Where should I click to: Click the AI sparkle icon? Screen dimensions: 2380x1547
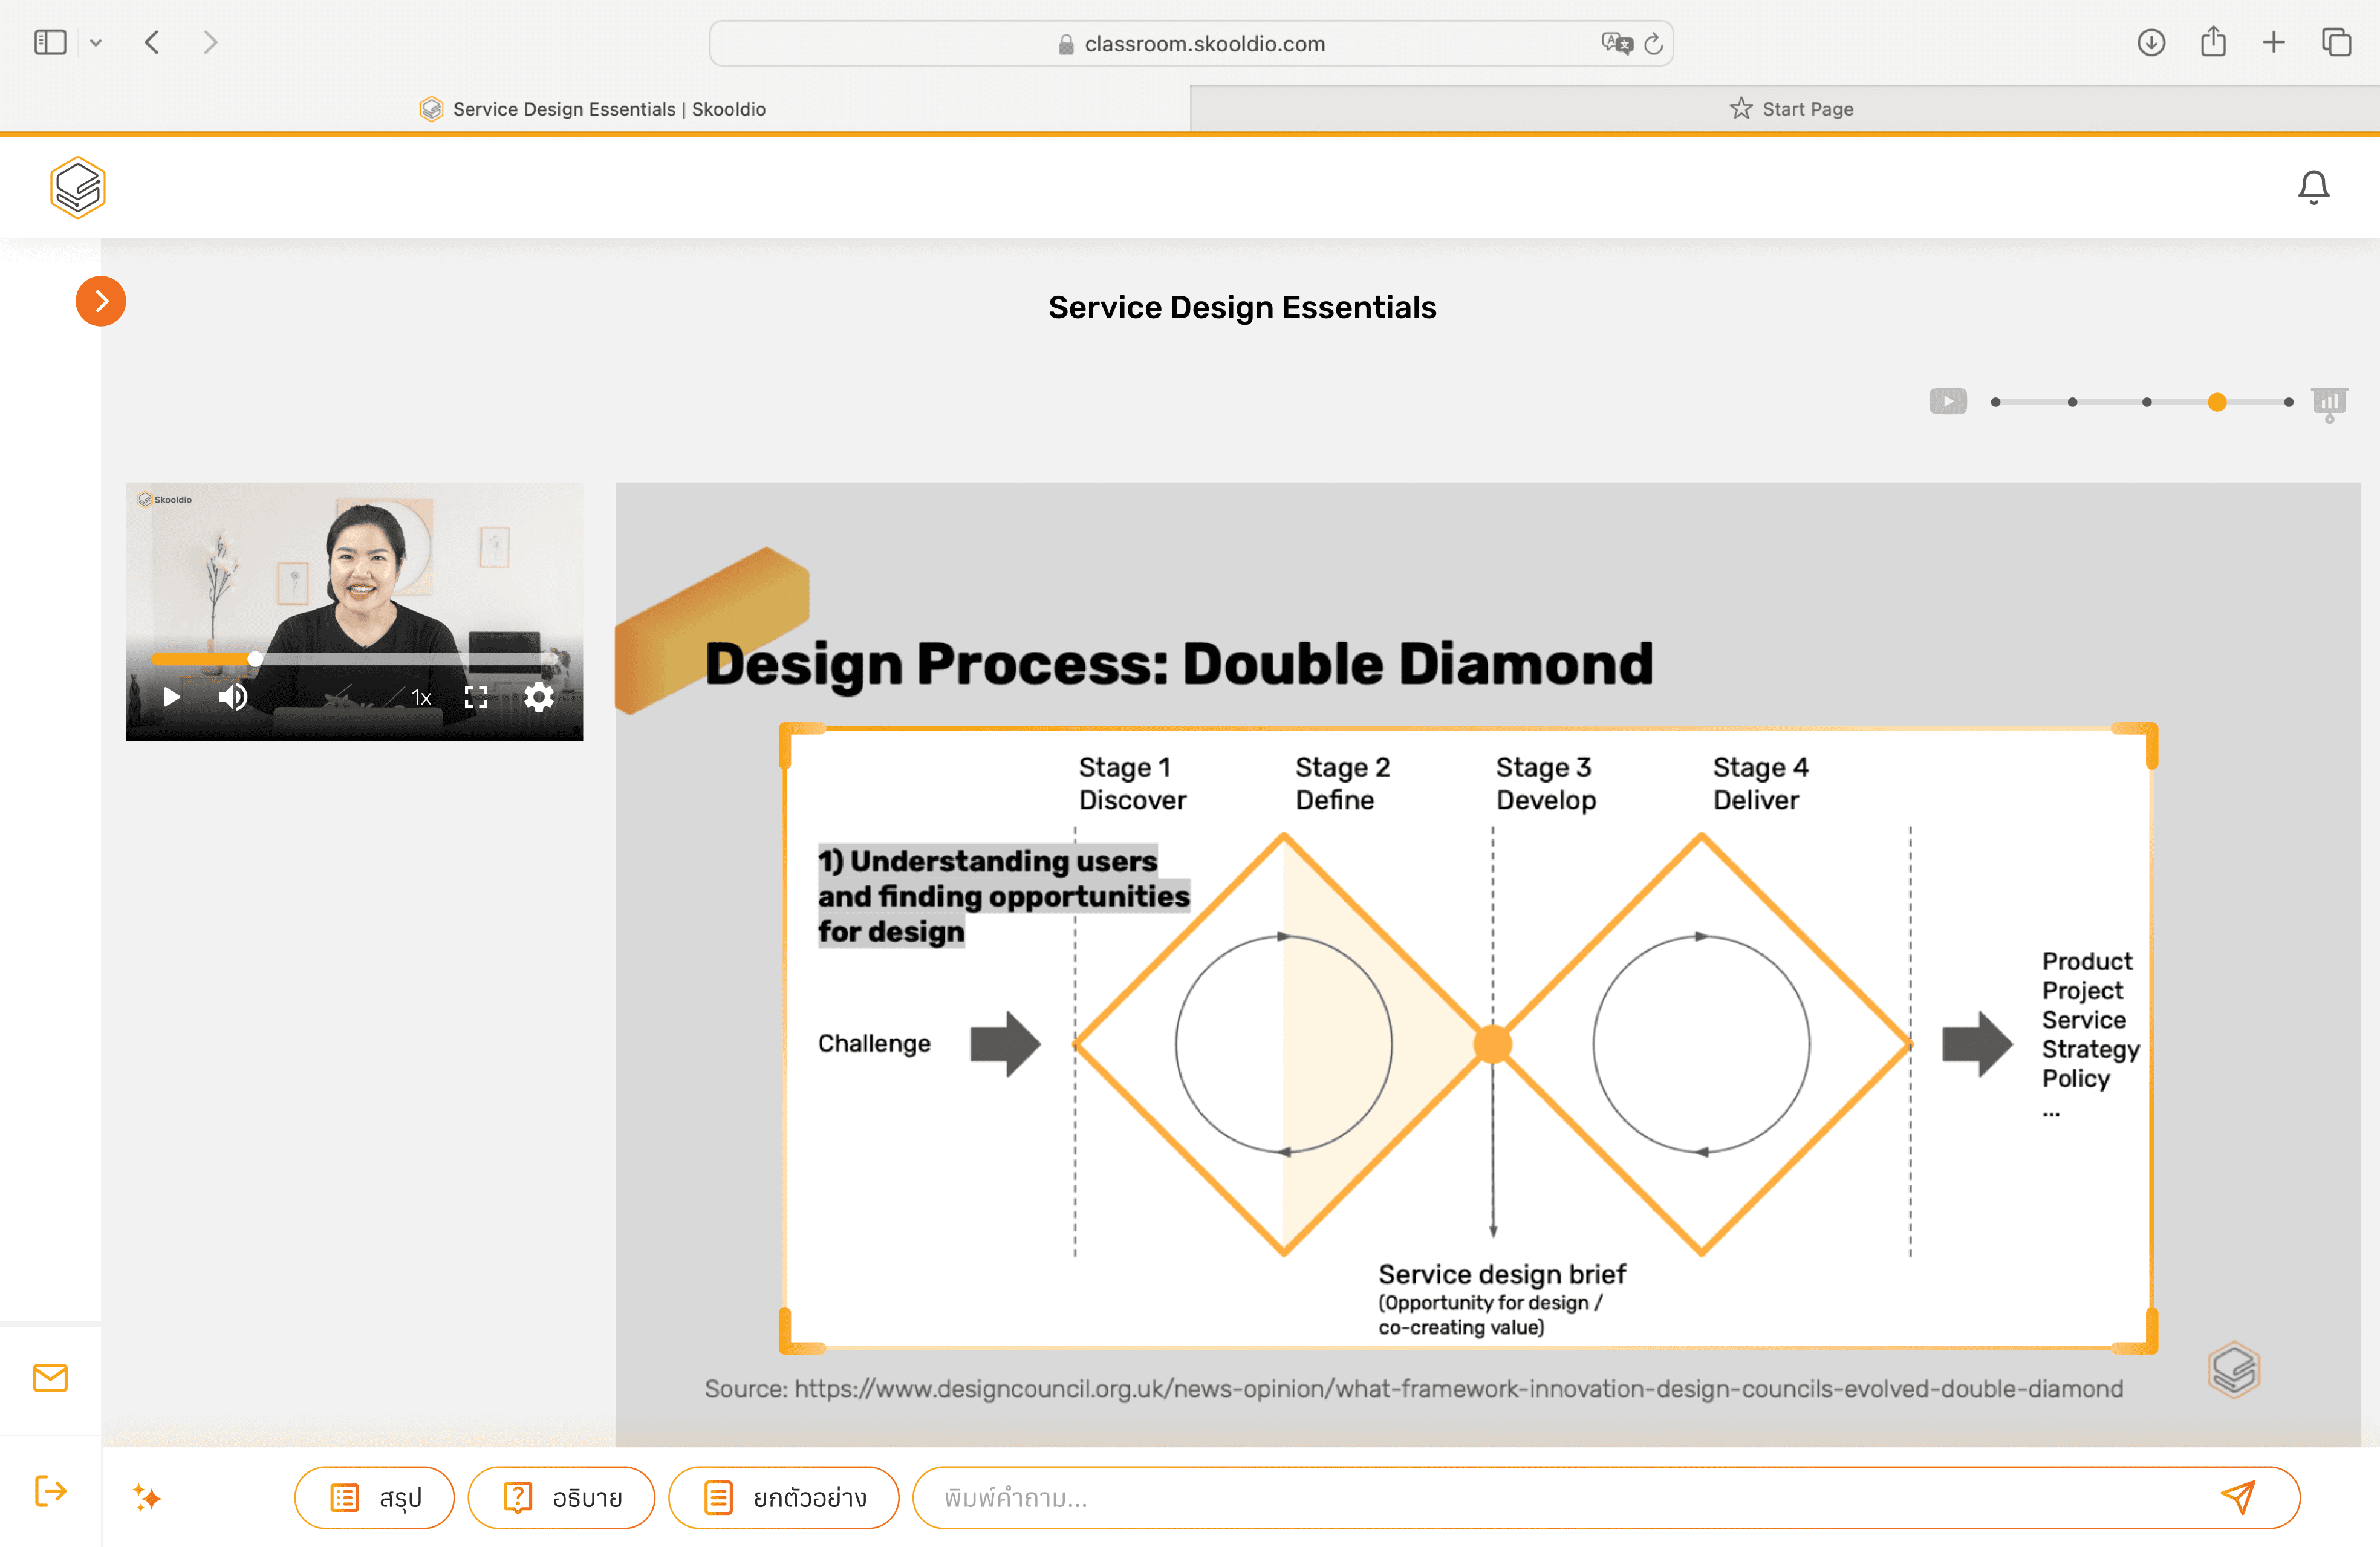point(147,1497)
